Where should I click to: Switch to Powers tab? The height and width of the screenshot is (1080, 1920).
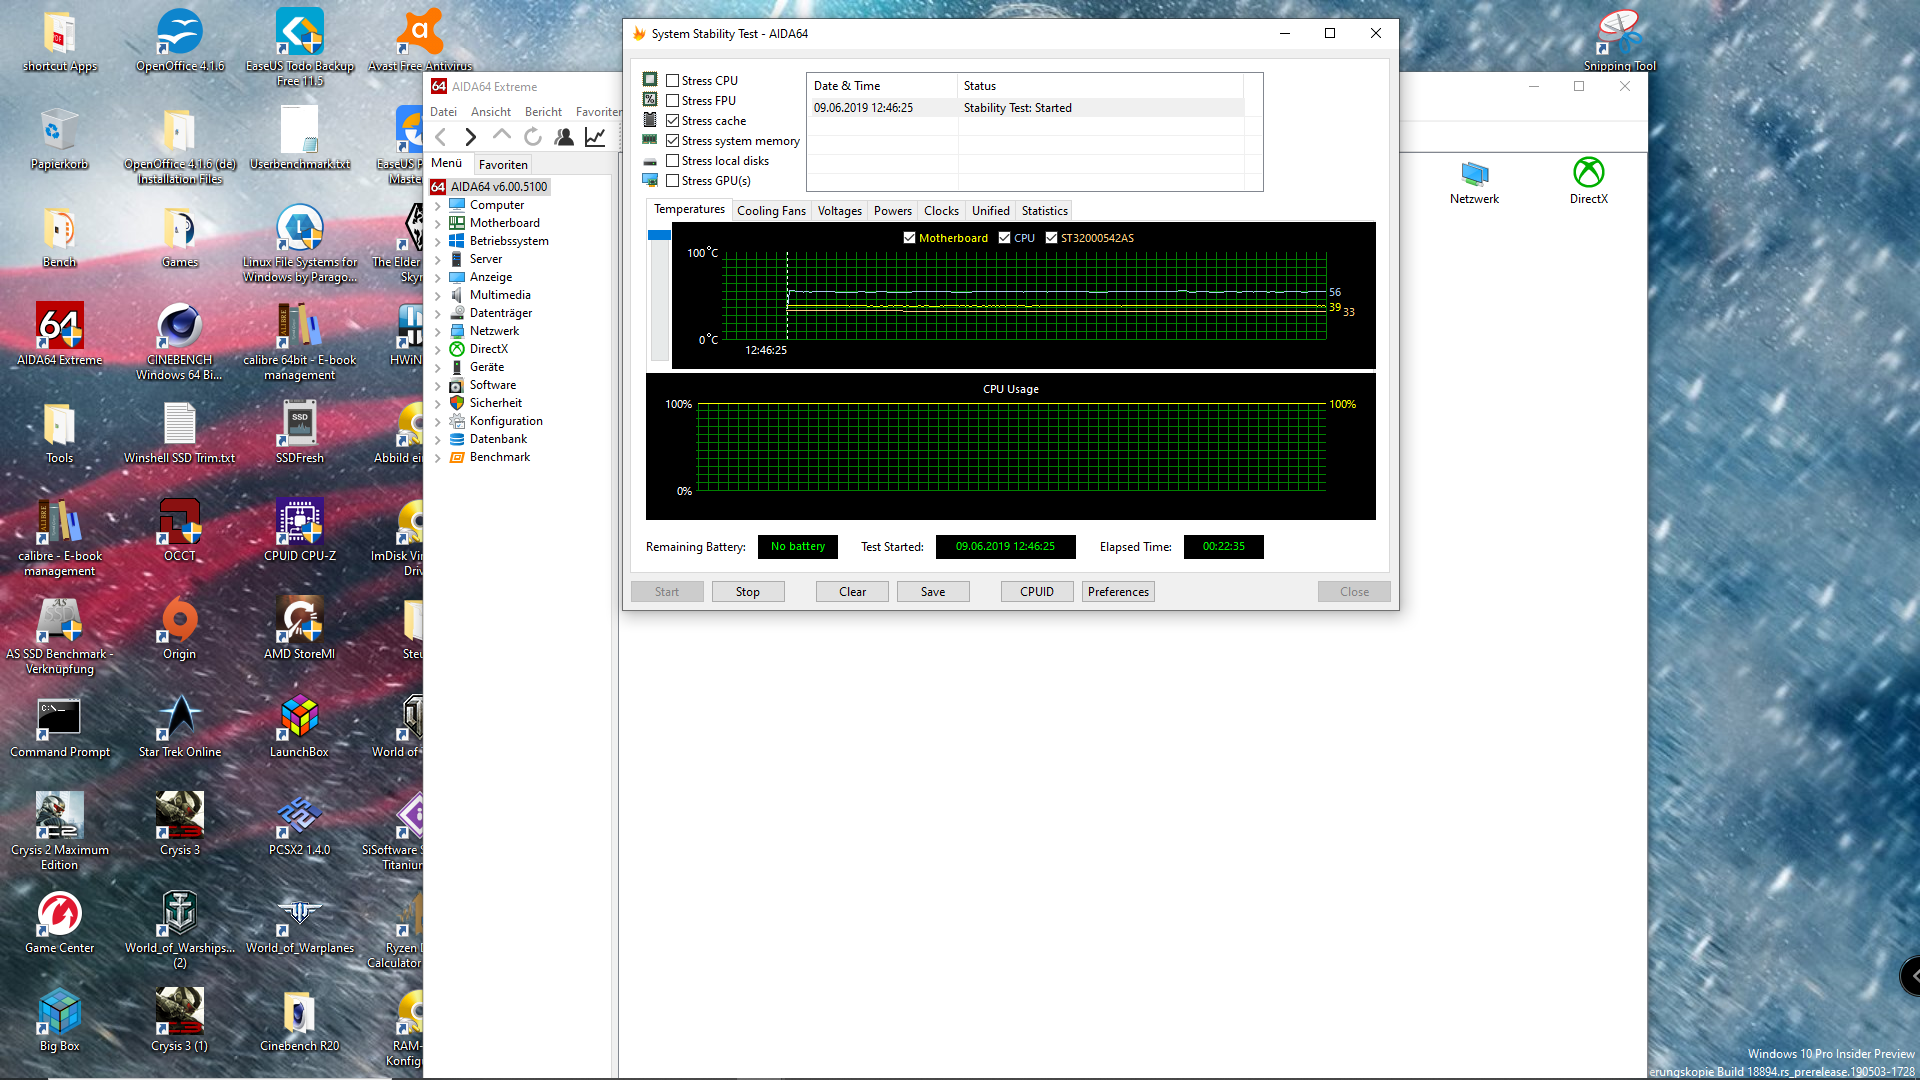[x=892, y=211]
